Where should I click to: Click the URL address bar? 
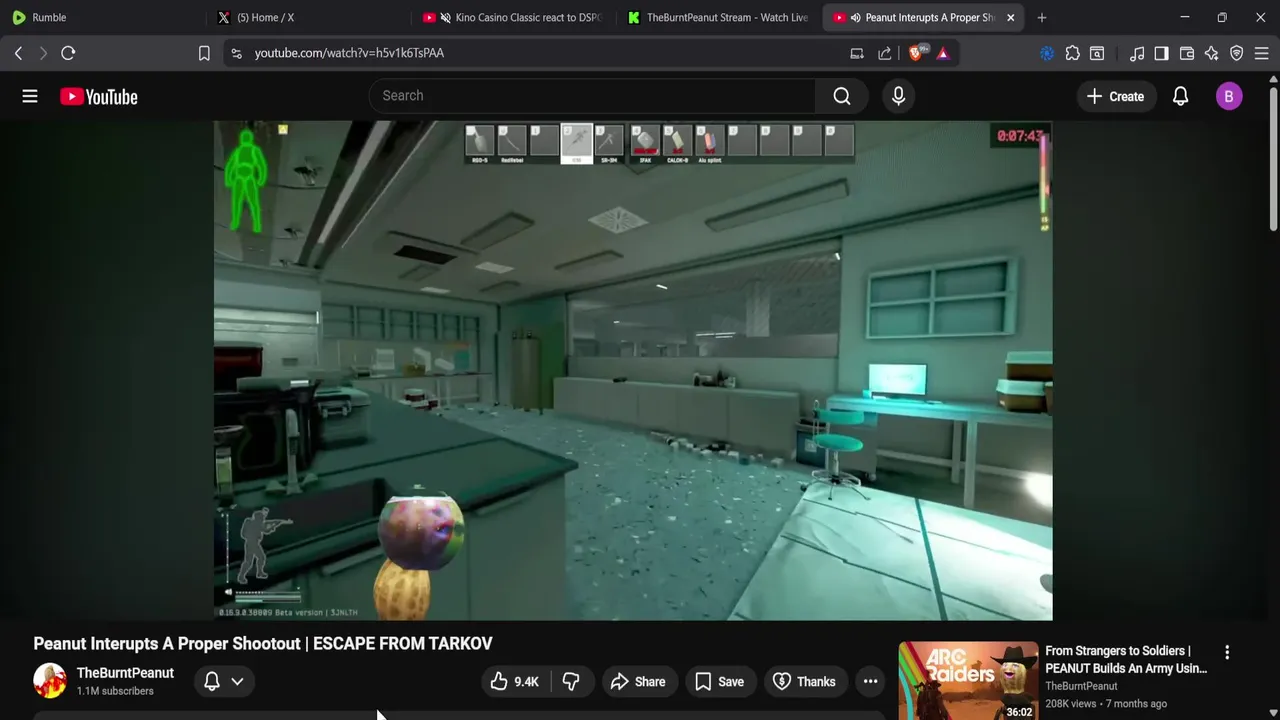(540, 53)
